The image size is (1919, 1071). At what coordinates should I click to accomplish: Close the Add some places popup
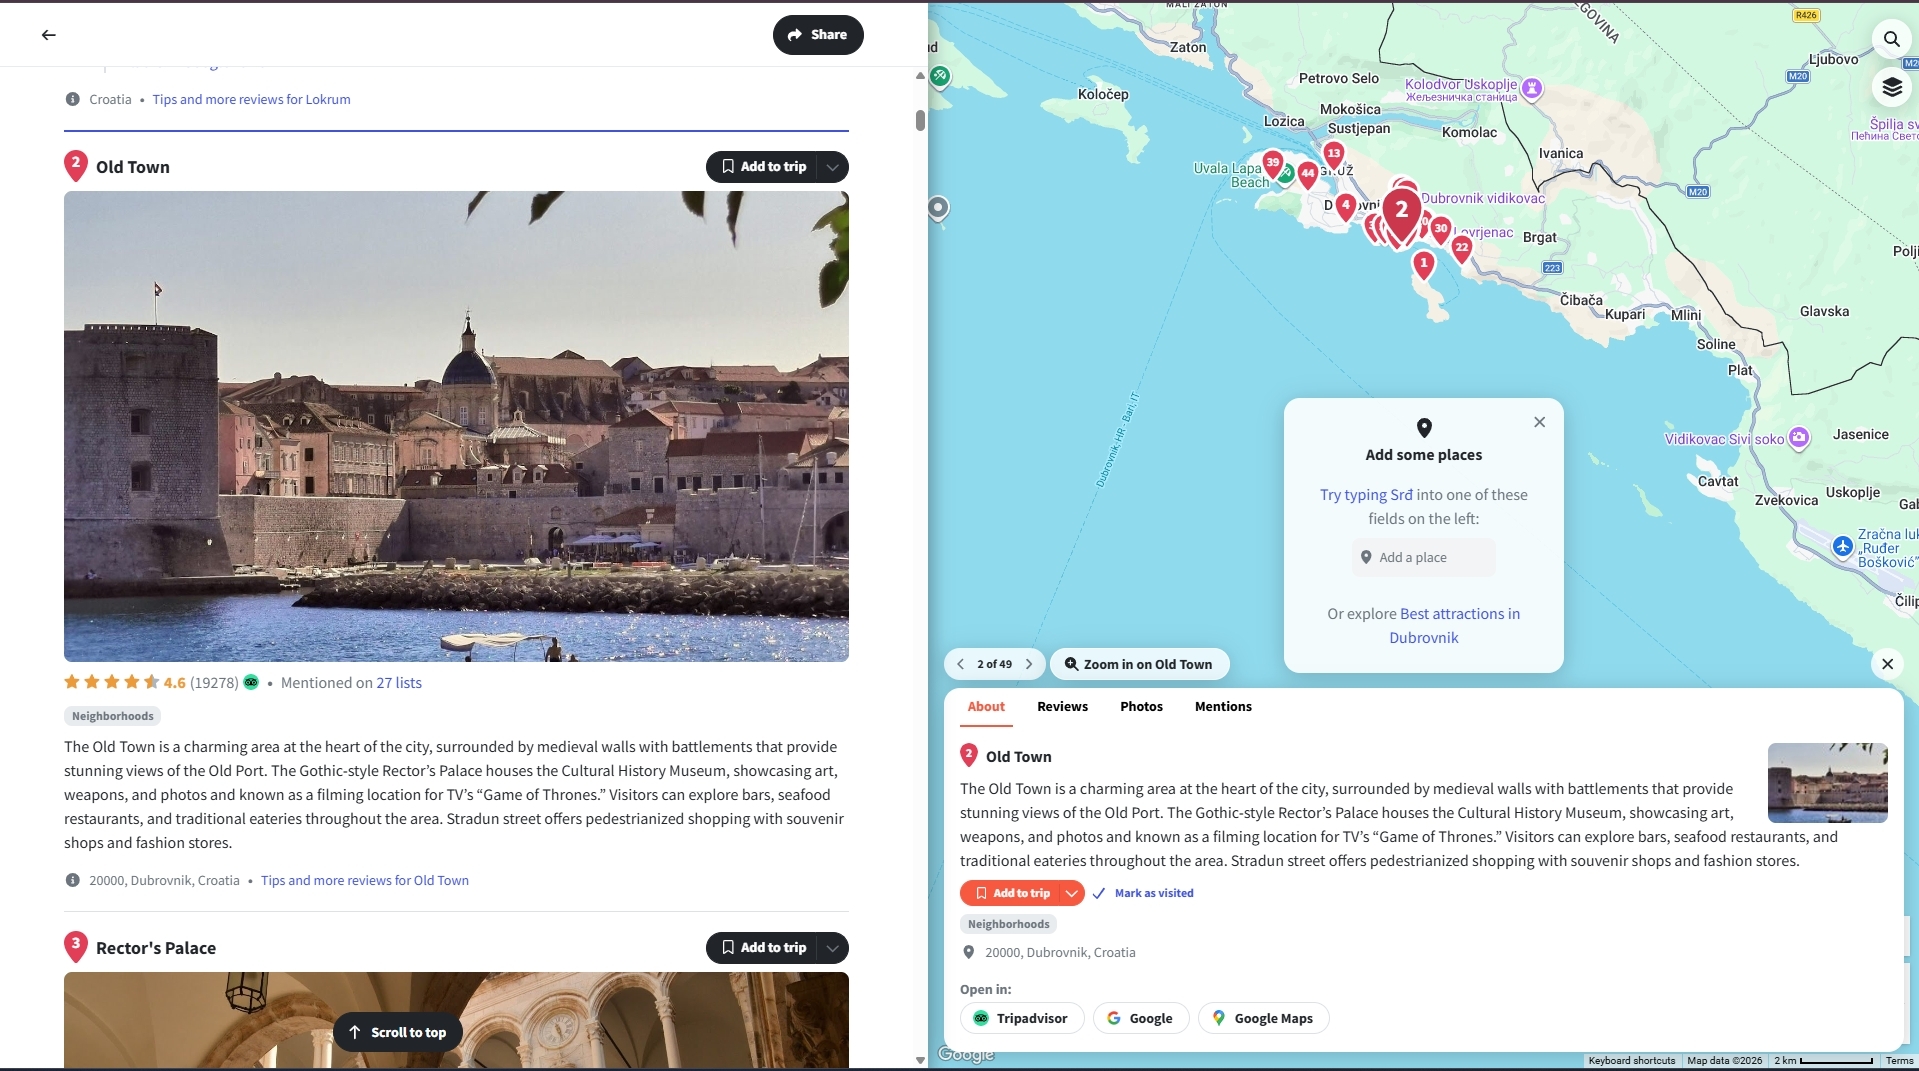[1539, 422]
